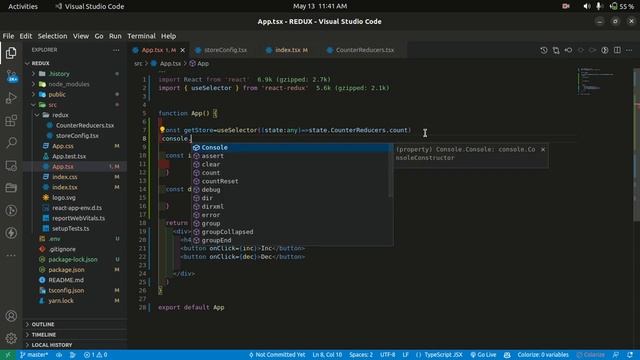This screenshot has width=640, height=360.
Task: Close the suggestion details popup
Action: (x=543, y=149)
